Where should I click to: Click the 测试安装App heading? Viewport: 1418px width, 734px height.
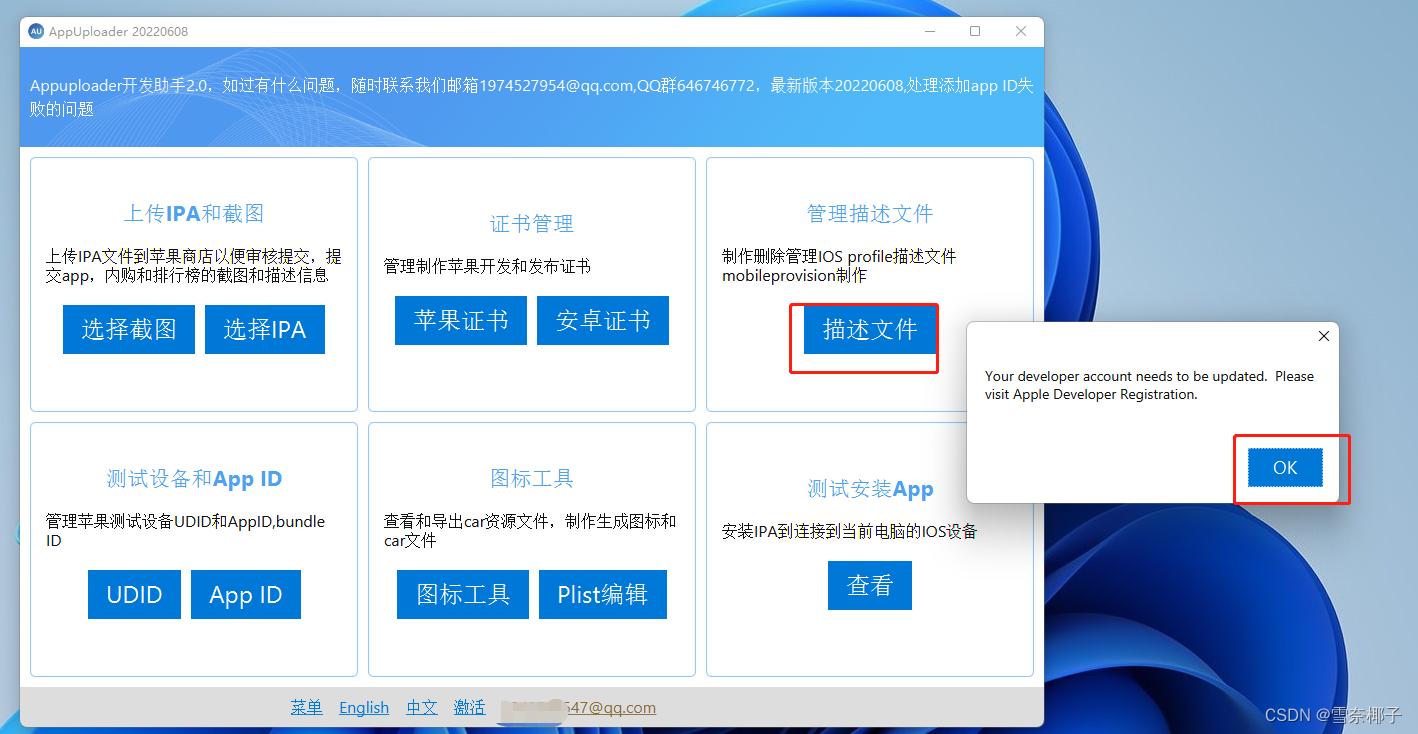tap(870, 489)
